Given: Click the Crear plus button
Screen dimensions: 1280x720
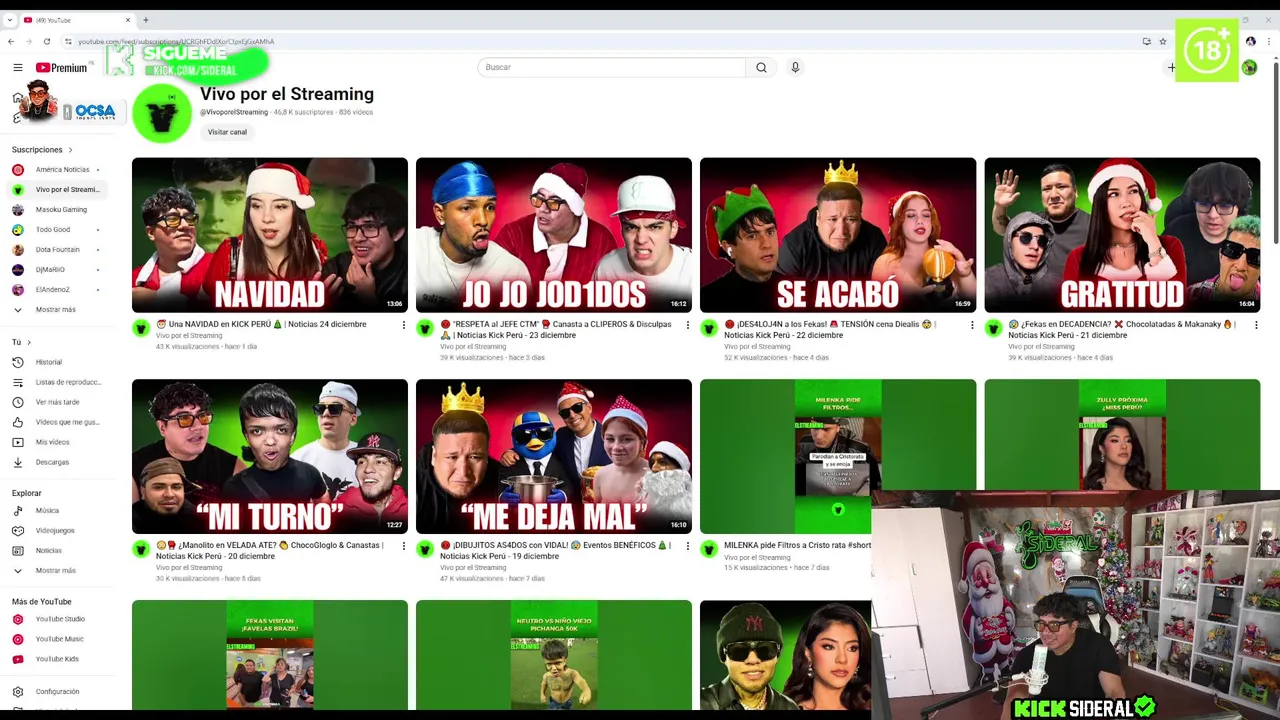Looking at the screenshot, I should pyautogui.click(x=1172, y=67).
